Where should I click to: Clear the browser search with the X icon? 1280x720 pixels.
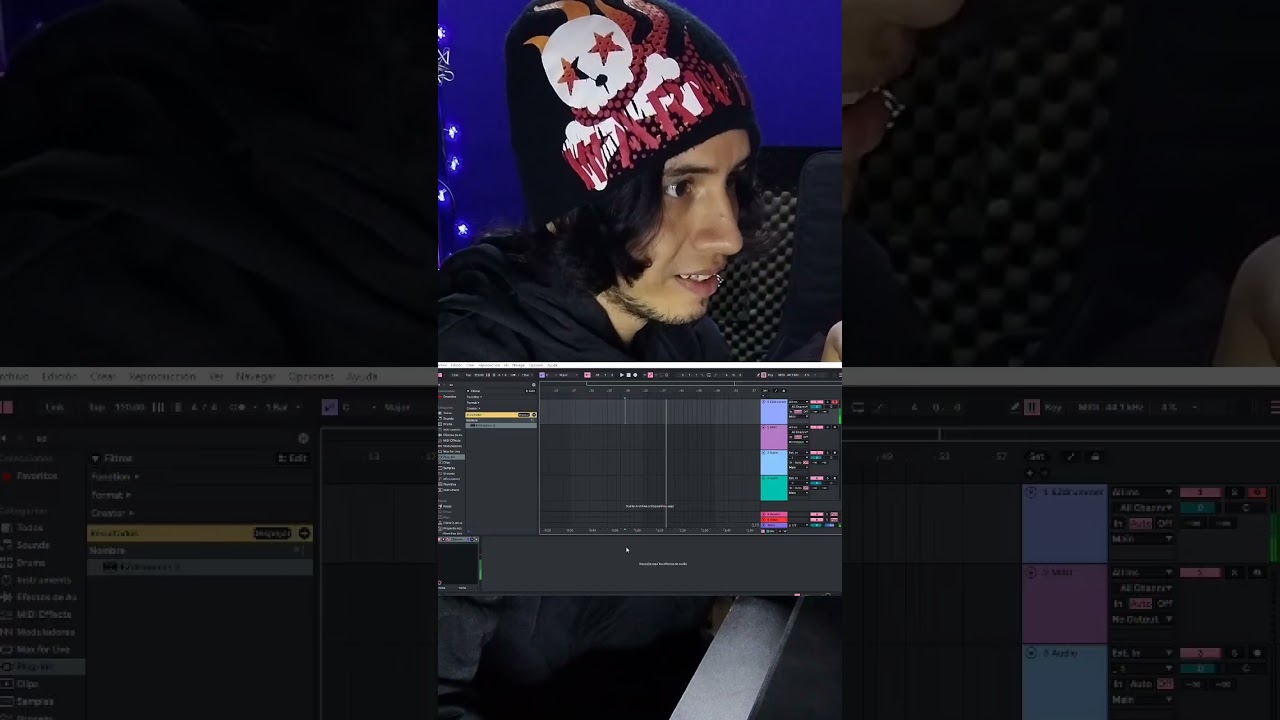534,385
